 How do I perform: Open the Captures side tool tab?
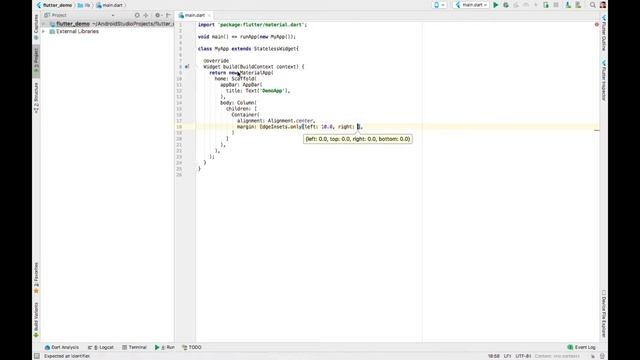coord(36,27)
